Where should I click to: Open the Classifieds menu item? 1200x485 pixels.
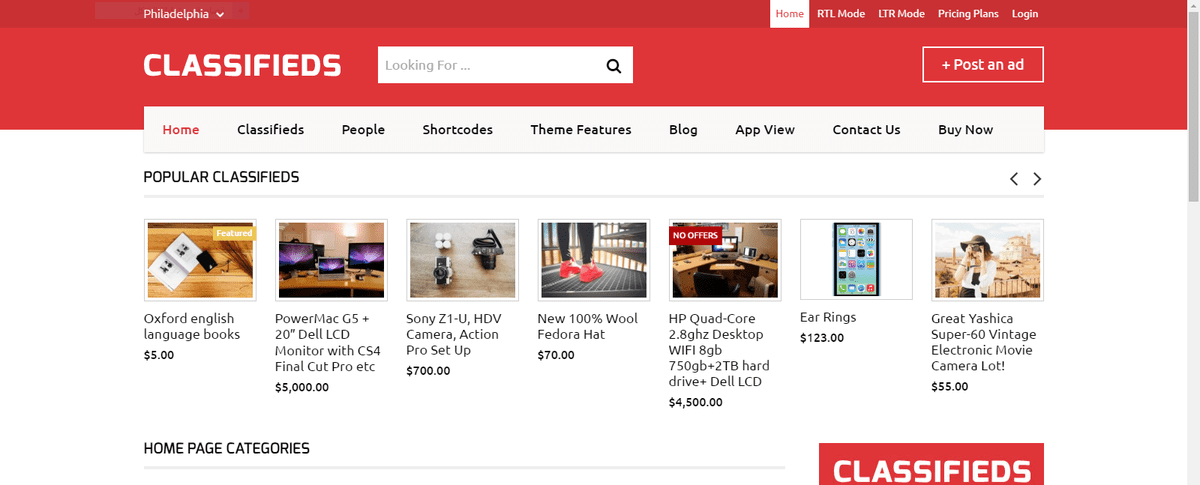click(270, 129)
